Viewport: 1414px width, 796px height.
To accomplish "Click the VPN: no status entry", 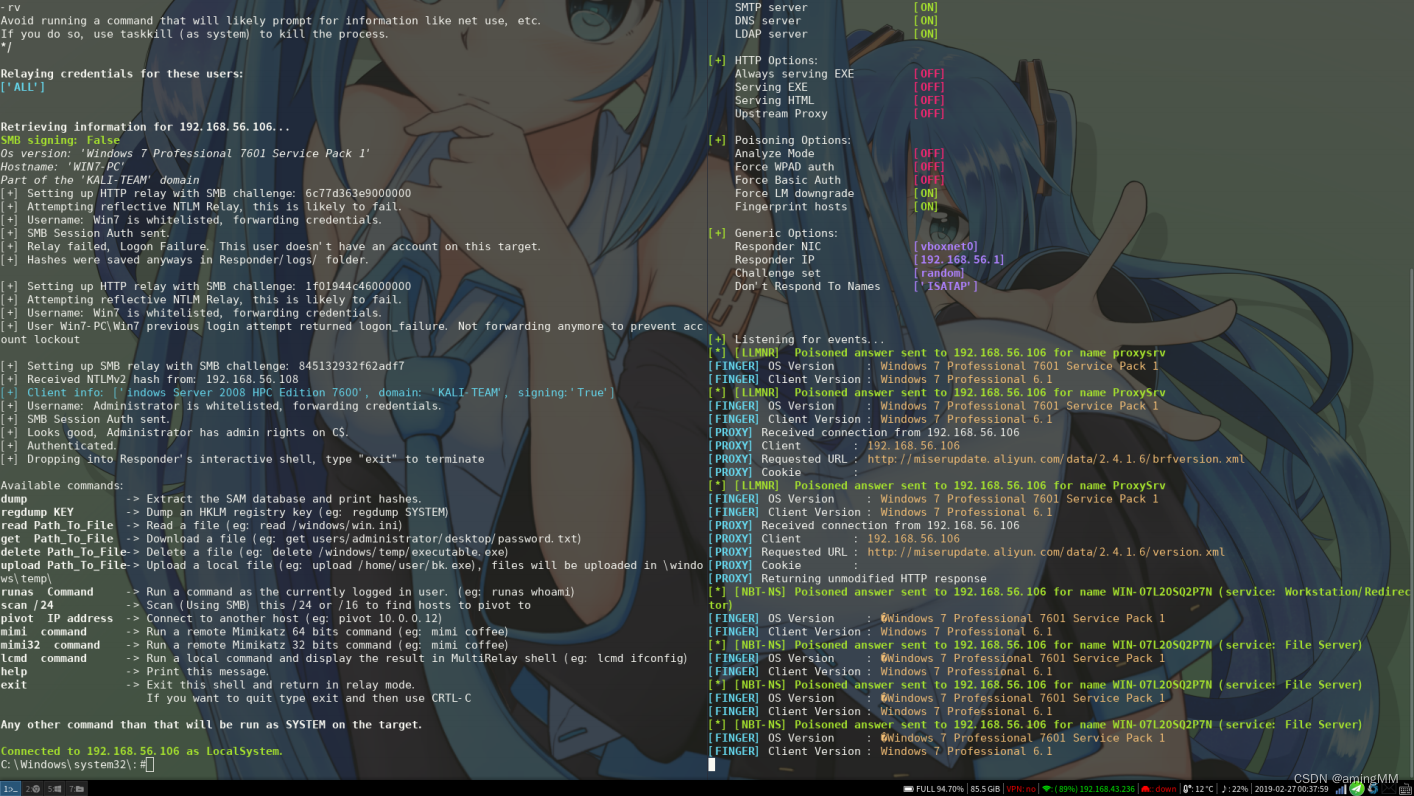I will [x=1021, y=789].
